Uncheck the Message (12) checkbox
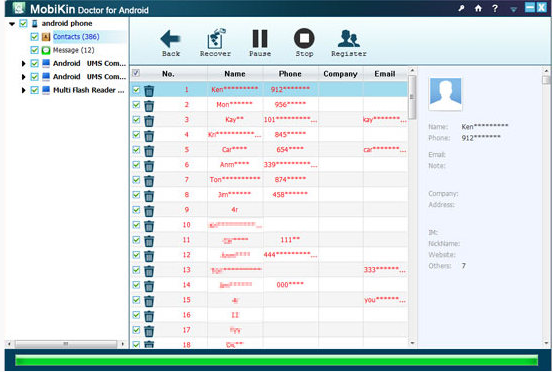This screenshot has height=372, width=553. click(34, 50)
